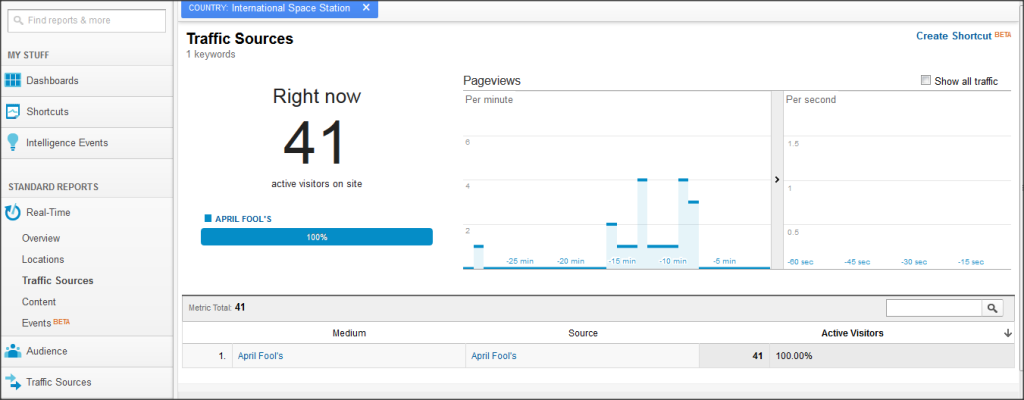
Task: Enable the Show all traffic checkbox
Action: (925, 80)
